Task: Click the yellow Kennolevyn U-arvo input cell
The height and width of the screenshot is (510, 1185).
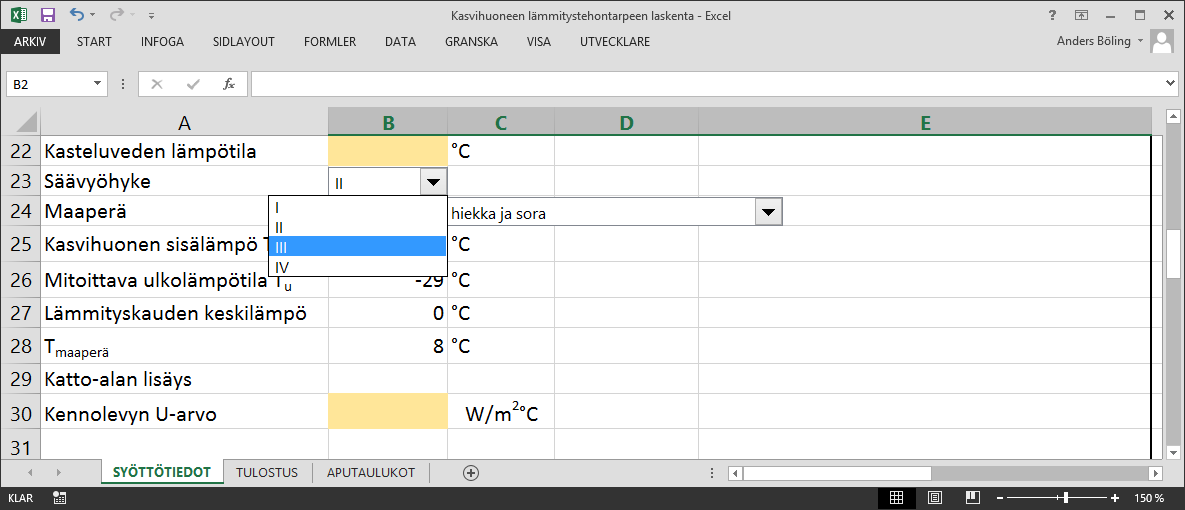Action: tap(388, 413)
